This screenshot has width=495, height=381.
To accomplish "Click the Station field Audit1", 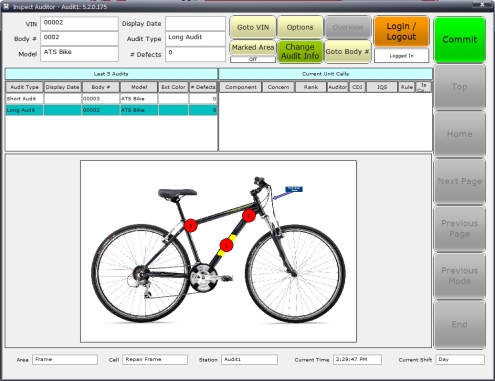I will [x=249, y=359].
